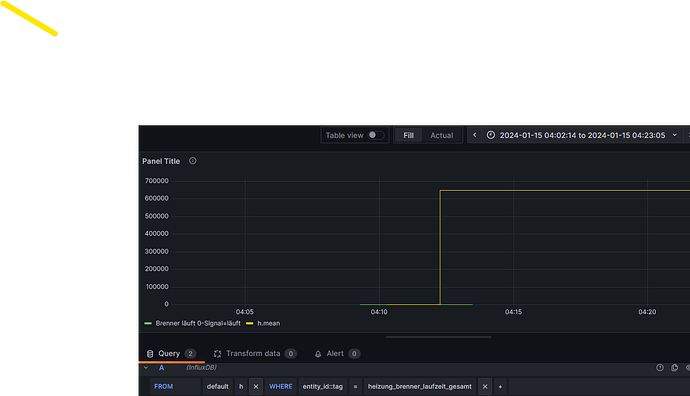Viewport: 690px width, 396px height.
Task: Open the default retention policy selector
Action: 217,386
